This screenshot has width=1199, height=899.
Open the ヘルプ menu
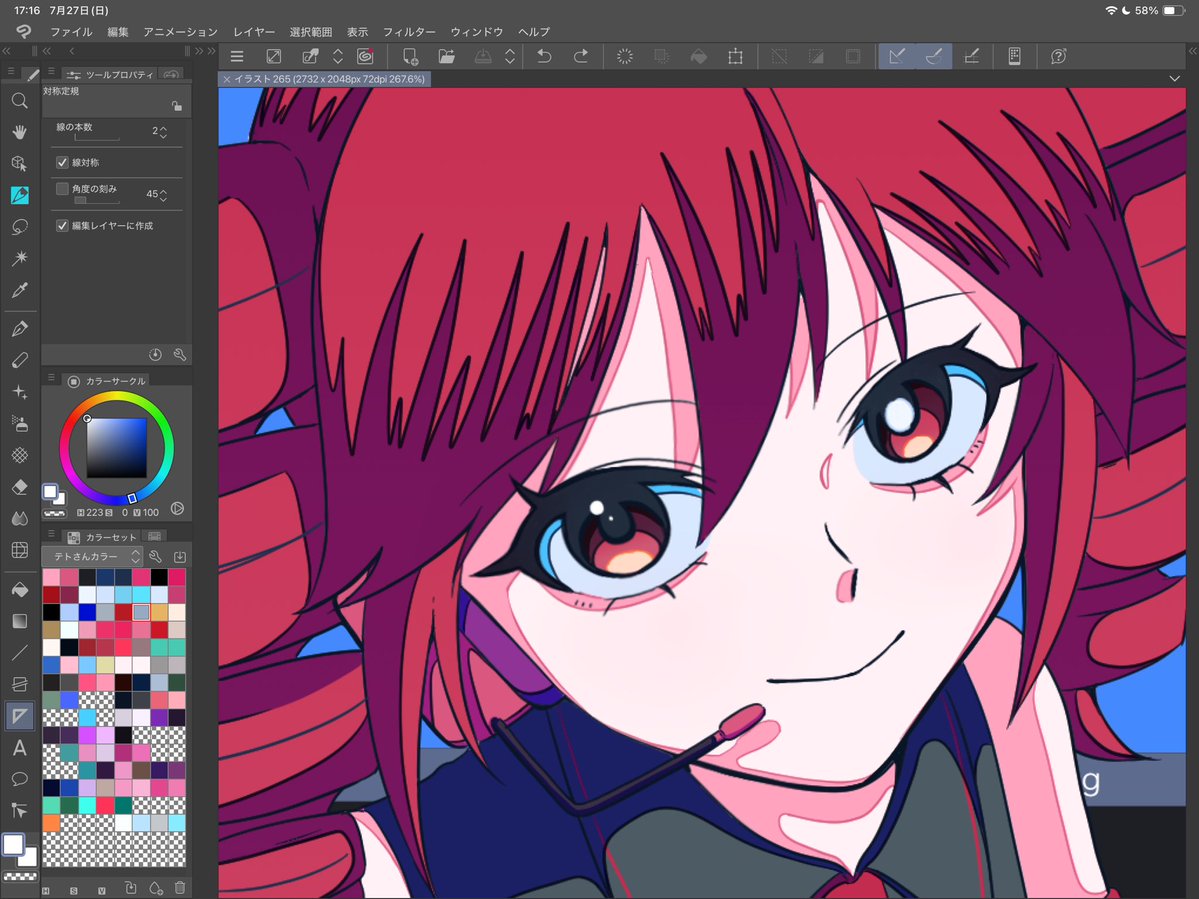534,31
